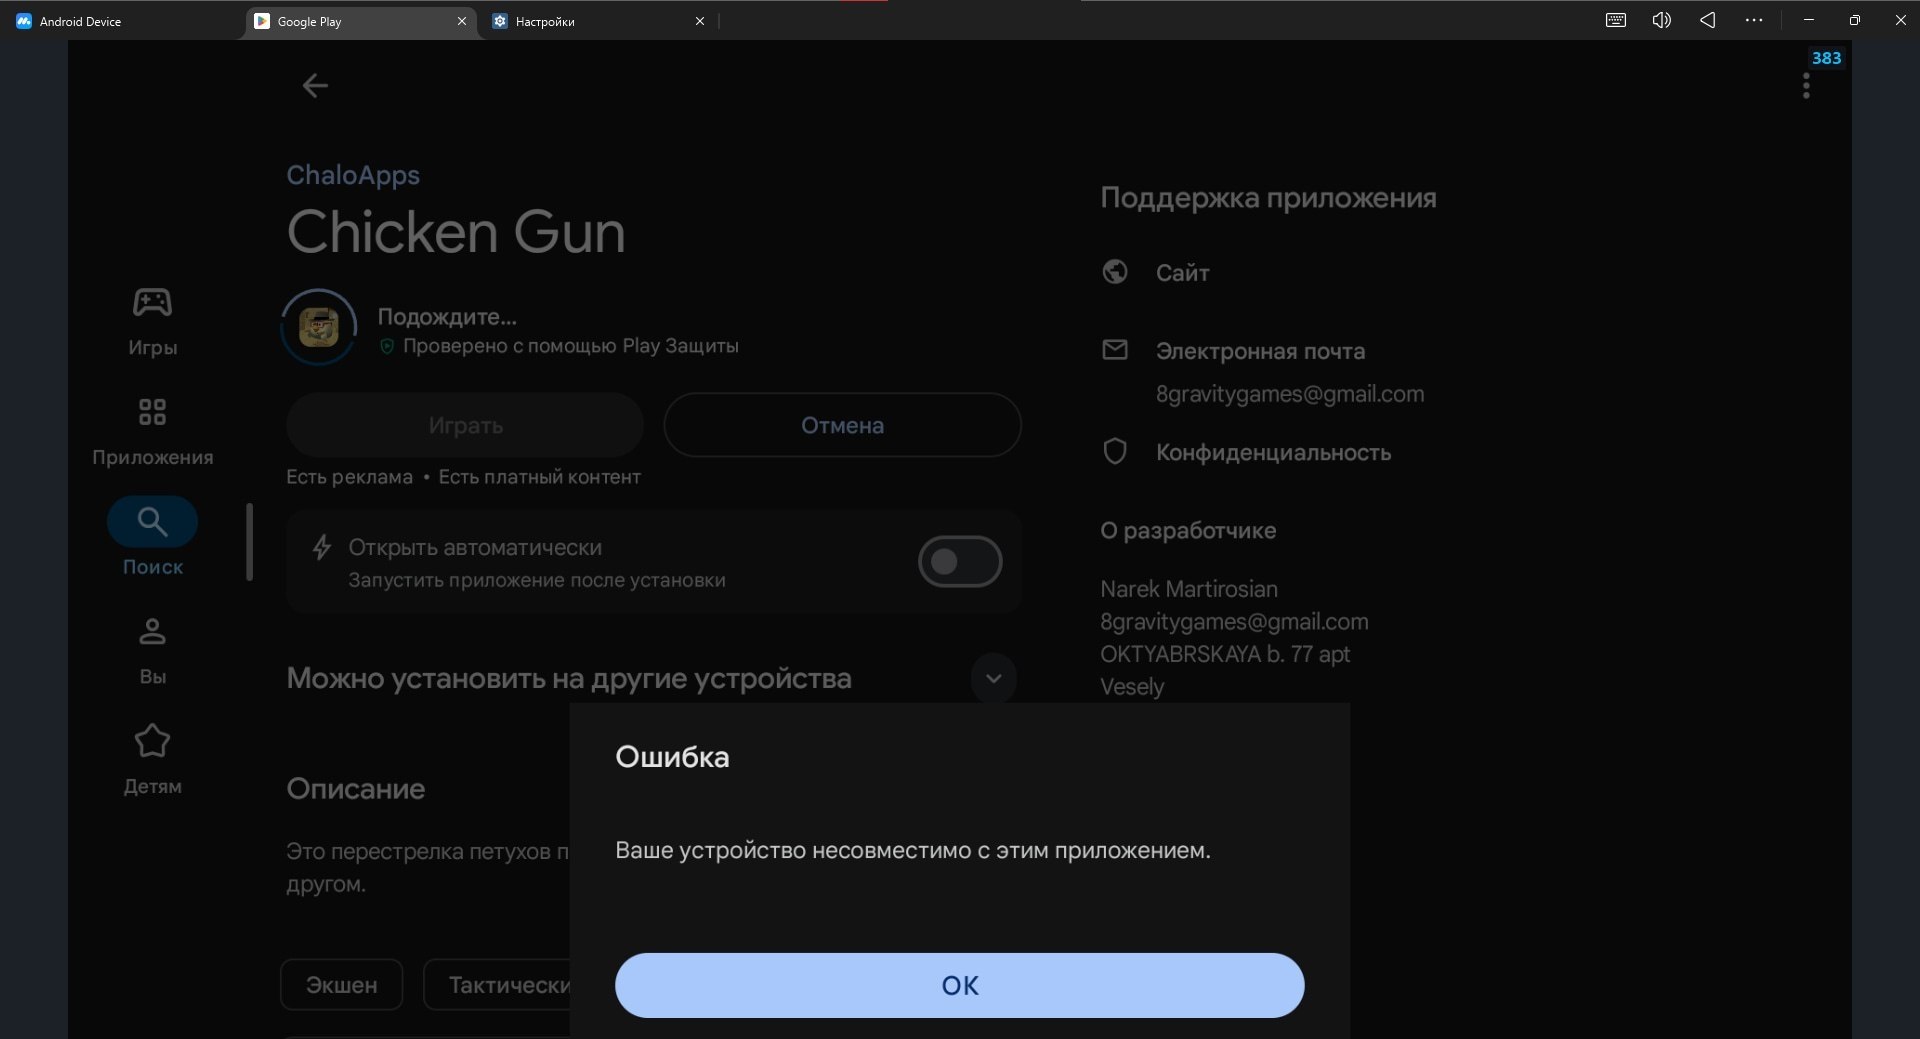Open the Приложения section in the sidebar
1920x1039 pixels.
click(x=152, y=432)
